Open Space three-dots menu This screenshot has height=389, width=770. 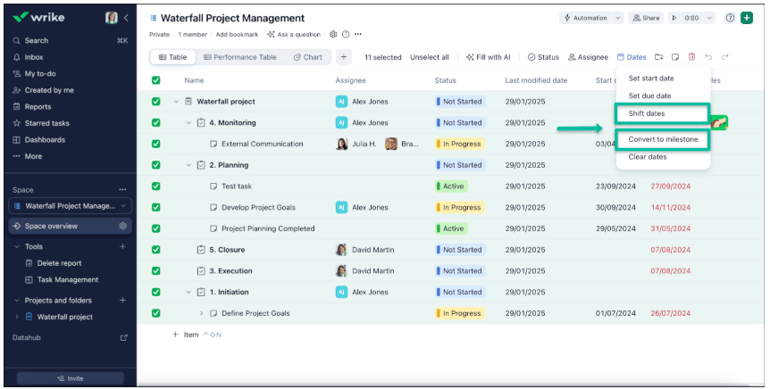(122, 190)
